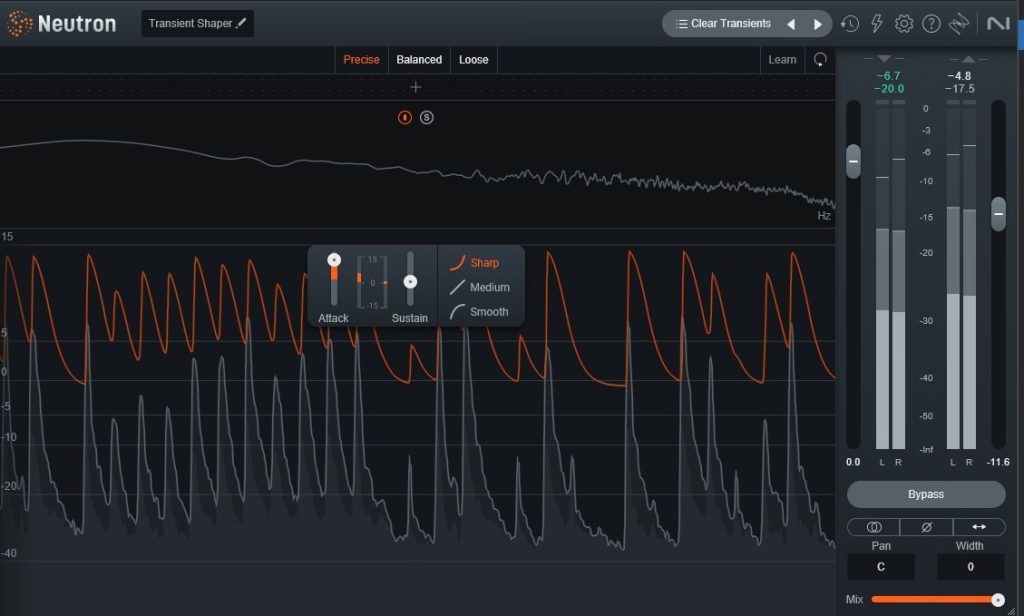Click the reset circular arrow icon next to Learn
1024x616 pixels.
tap(820, 60)
